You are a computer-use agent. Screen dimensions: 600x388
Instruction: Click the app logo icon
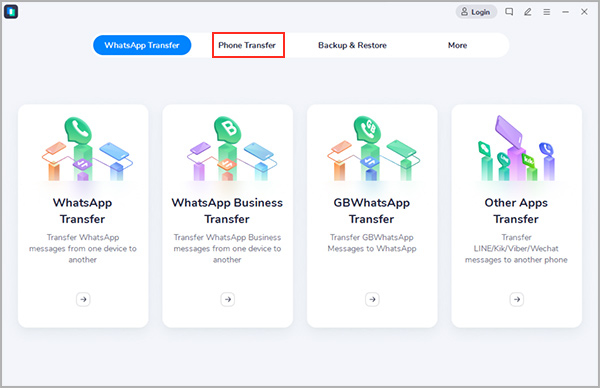[x=11, y=12]
